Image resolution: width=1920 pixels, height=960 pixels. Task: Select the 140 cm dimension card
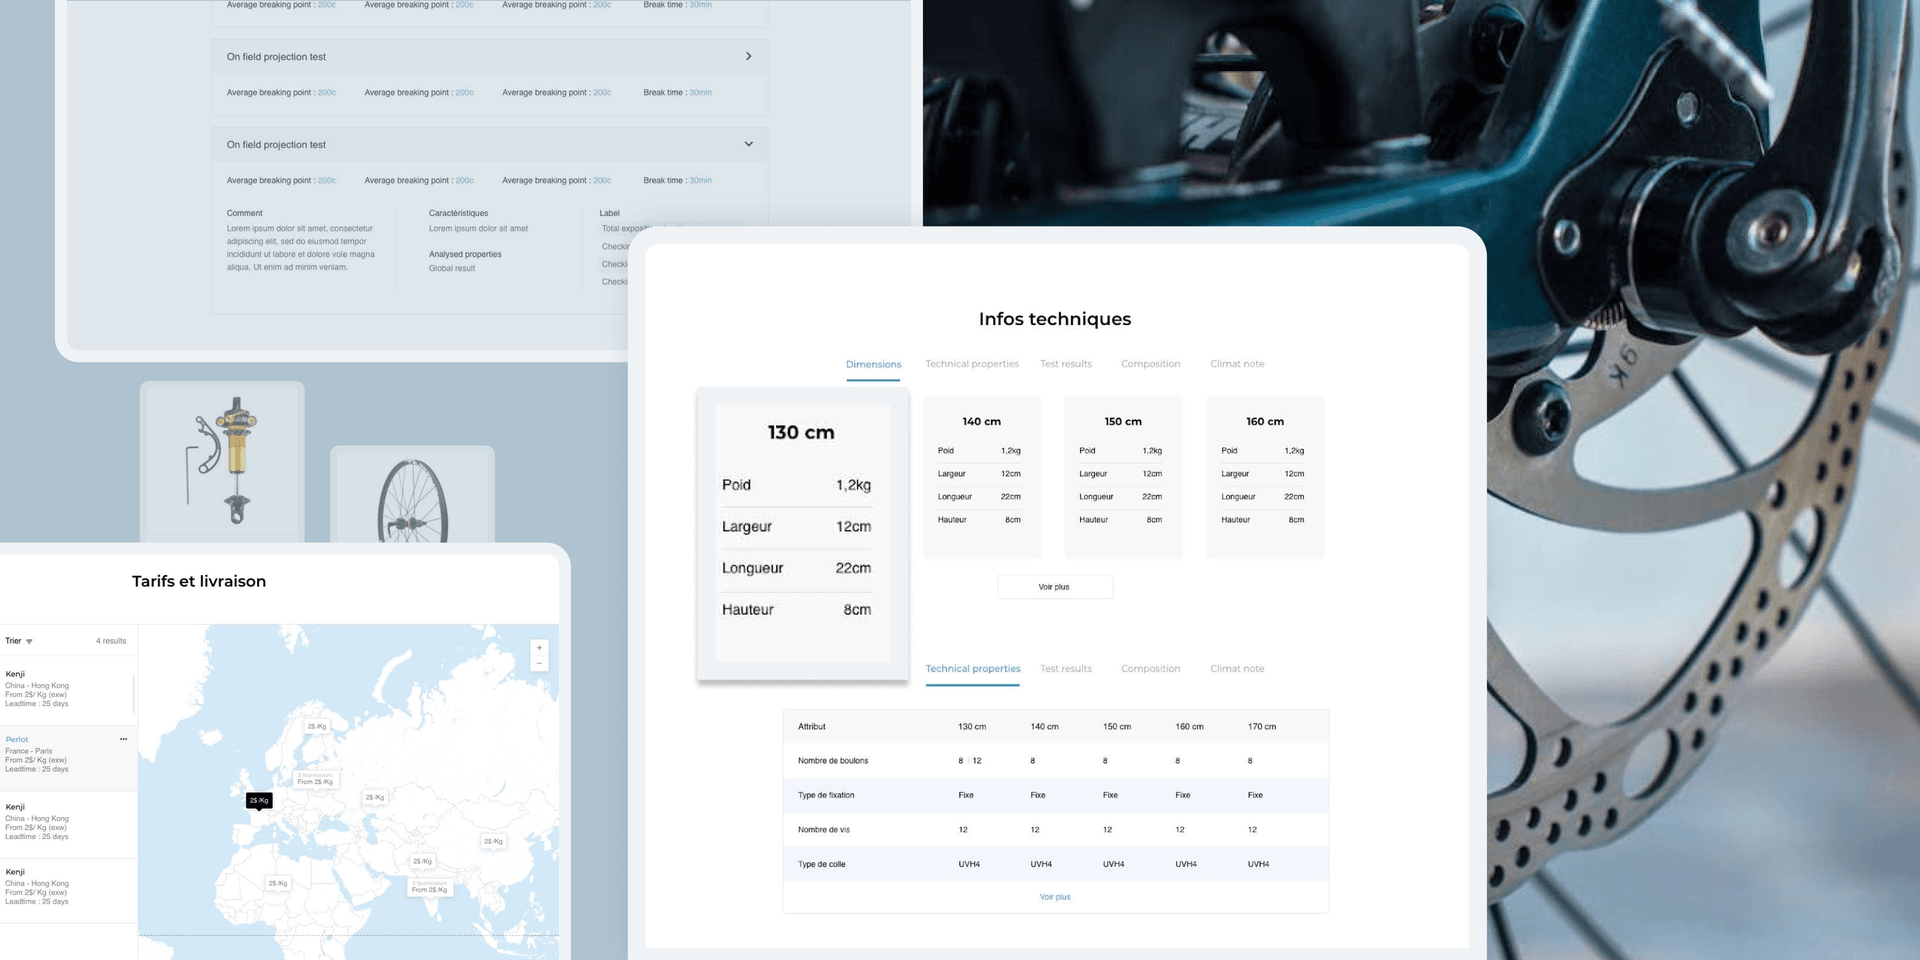pyautogui.click(x=981, y=477)
